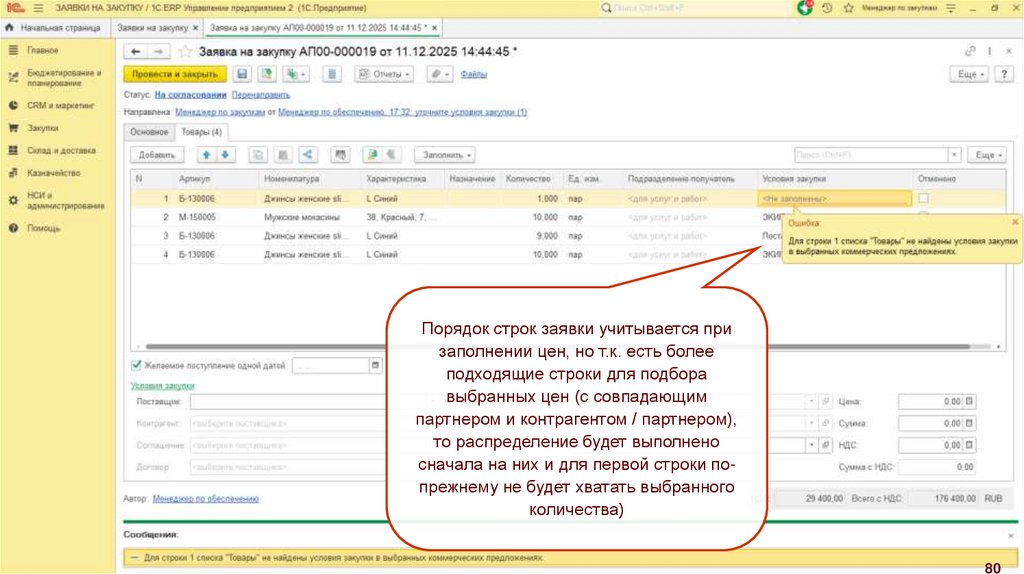Open CRM и маркетинг section
Viewport: 1024px width, 574px height.
pyautogui.click(x=61, y=105)
